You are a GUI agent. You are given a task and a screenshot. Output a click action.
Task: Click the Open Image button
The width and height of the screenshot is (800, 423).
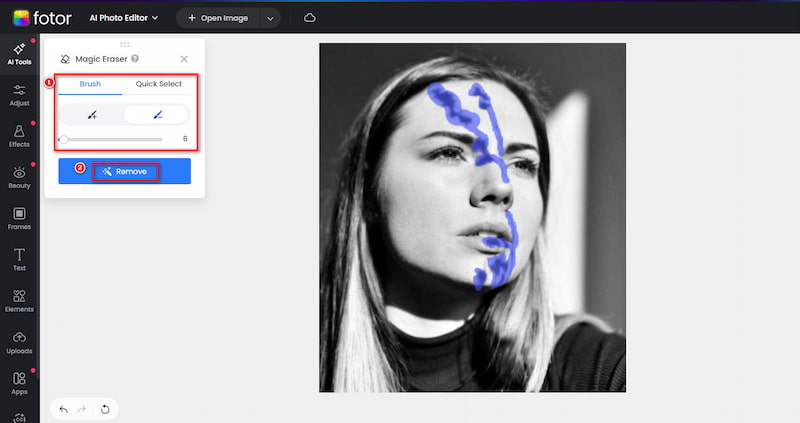coord(218,18)
